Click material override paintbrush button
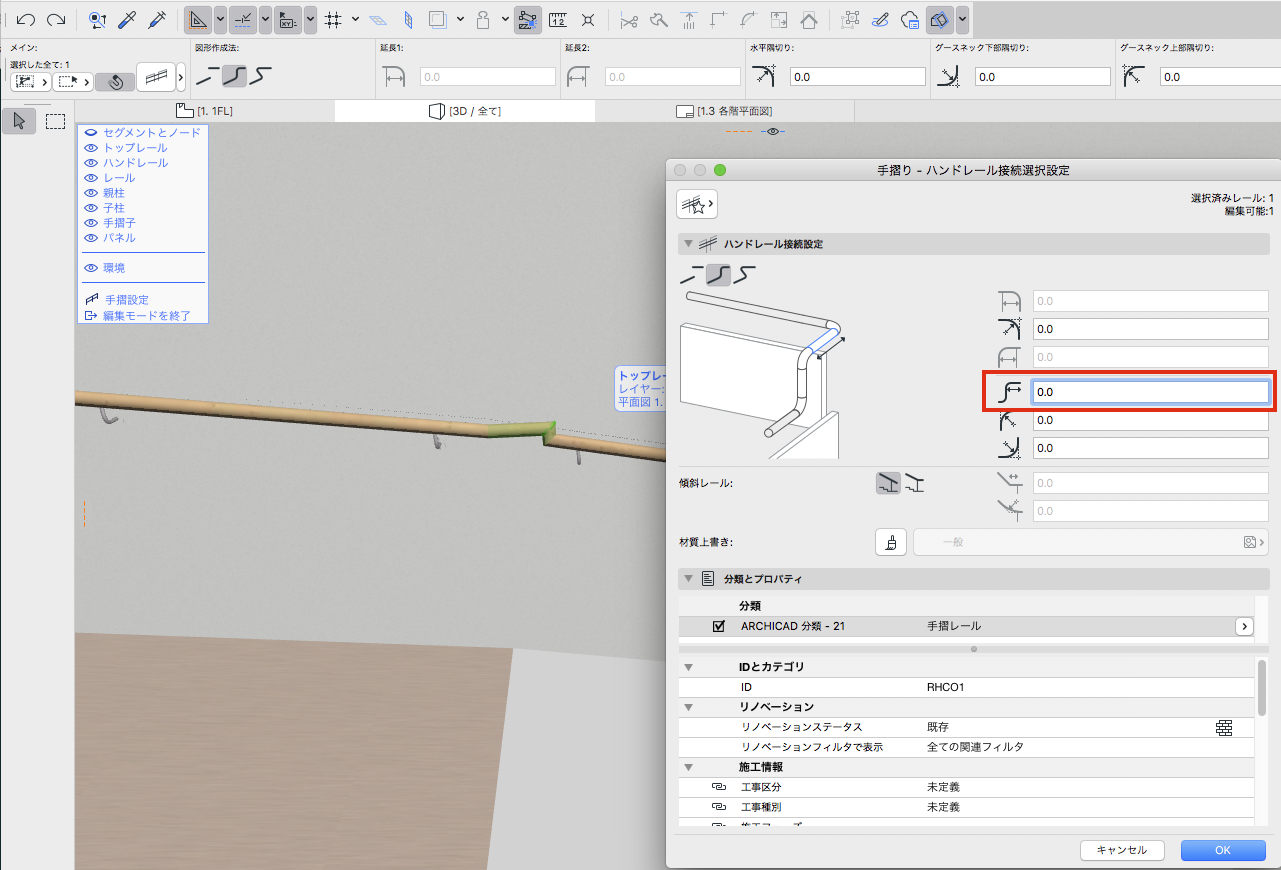This screenshot has height=870, width=1281. [889, 542]
